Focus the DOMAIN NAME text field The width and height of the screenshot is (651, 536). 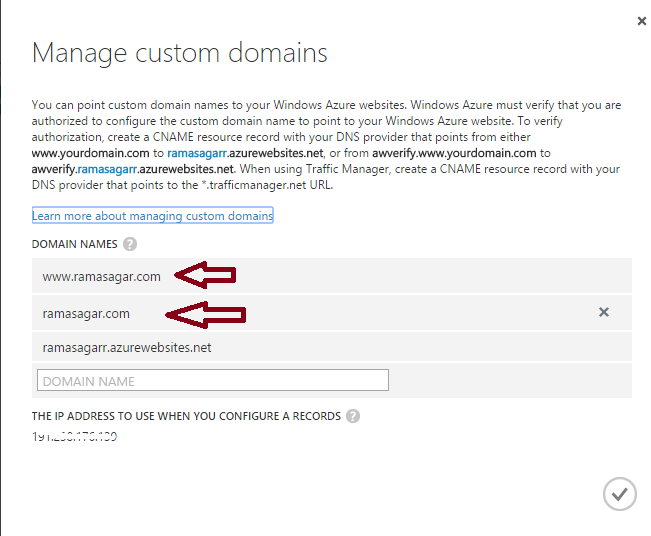tap(212, 381)
